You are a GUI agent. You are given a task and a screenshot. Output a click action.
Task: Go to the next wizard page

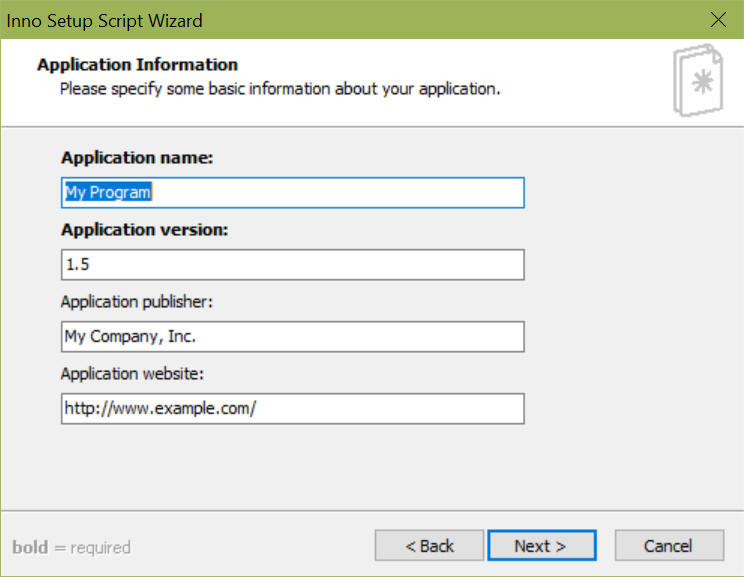point(542,546)
